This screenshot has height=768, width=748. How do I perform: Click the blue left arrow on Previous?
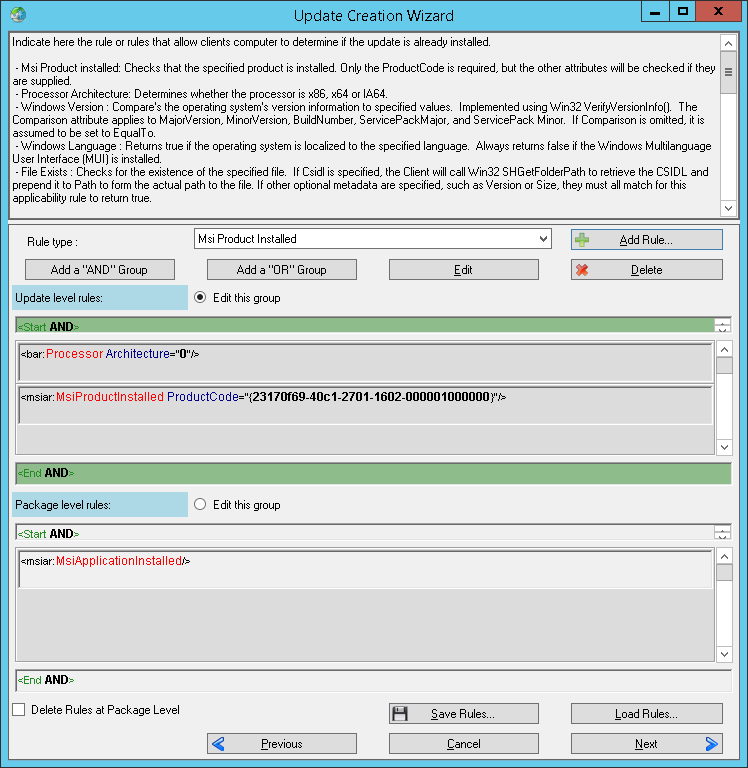[x=218, y=744]
